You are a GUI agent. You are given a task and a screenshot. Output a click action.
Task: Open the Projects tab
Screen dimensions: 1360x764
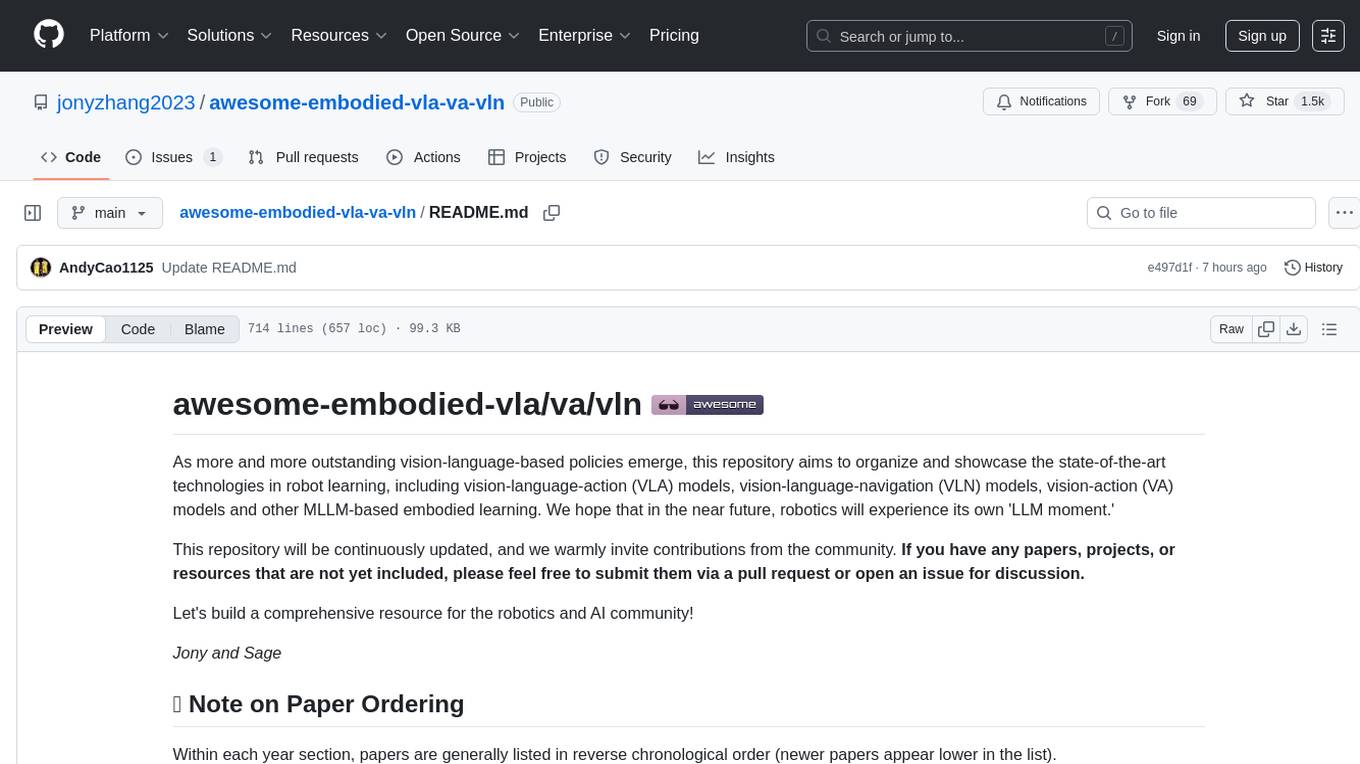click(x=527, y=157)
